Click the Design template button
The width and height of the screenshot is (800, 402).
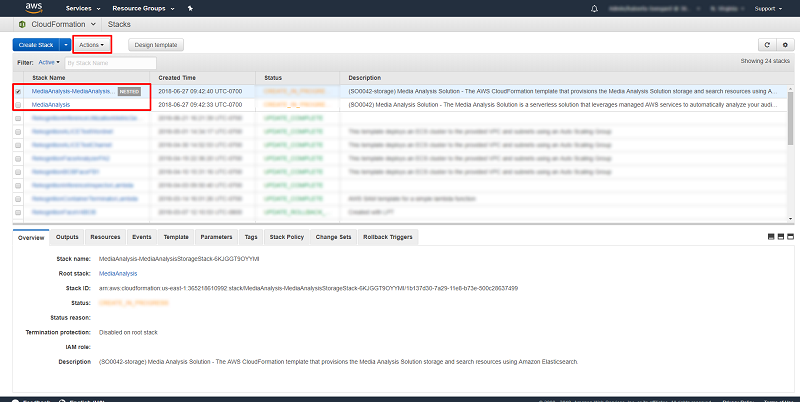[156, 45]
